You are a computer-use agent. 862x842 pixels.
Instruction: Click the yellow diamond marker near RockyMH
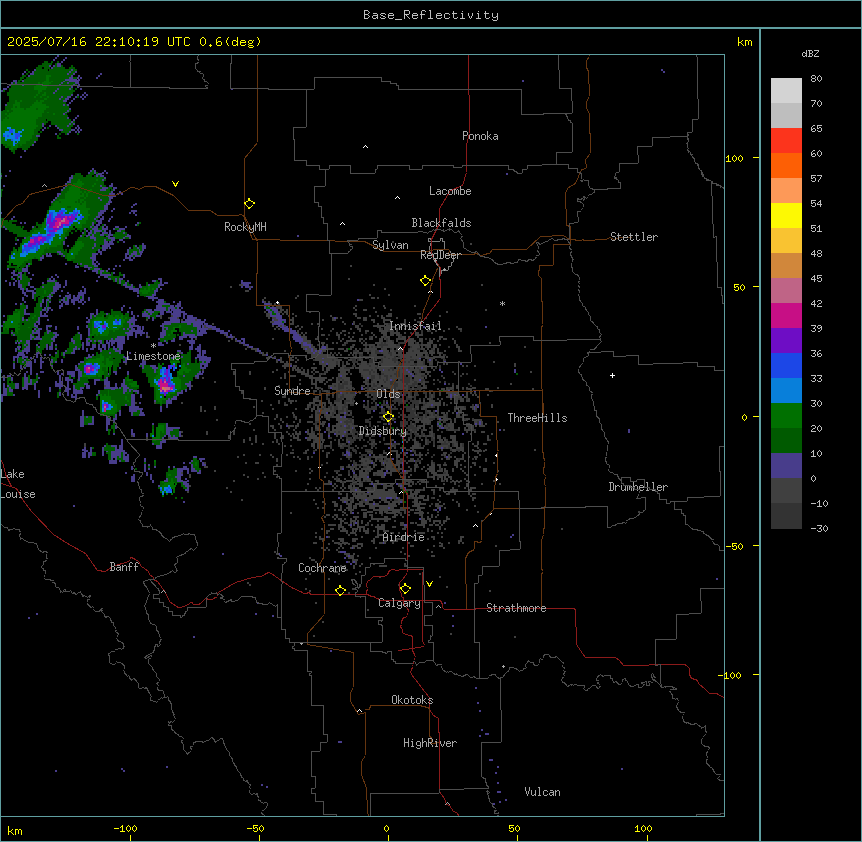click(x=249, y=204)
